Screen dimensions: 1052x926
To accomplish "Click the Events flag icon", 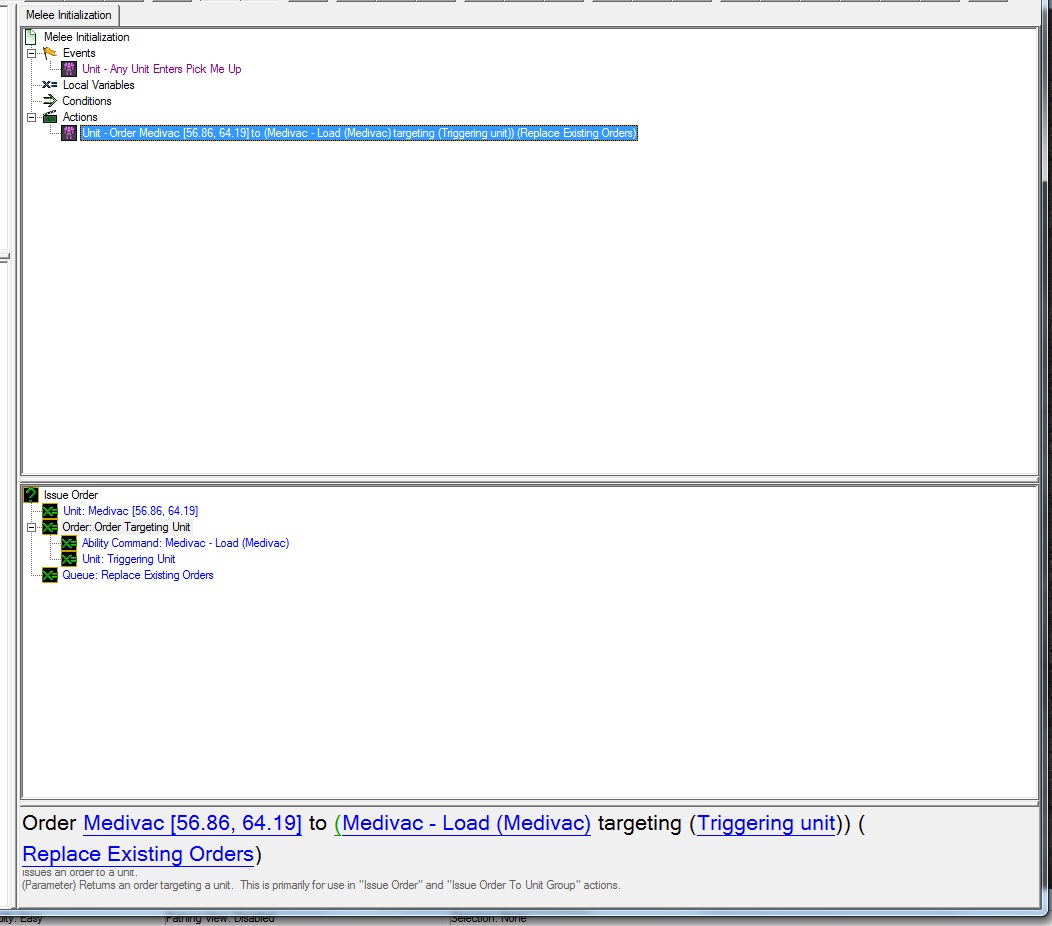I will pyautogui.click(x=50, y=53).
